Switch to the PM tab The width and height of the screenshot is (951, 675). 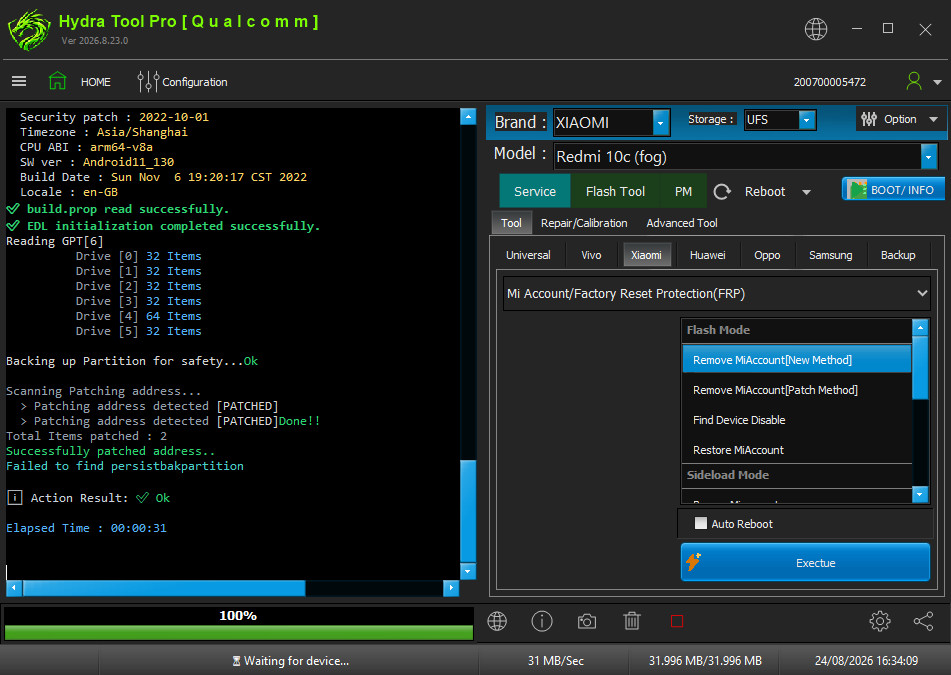click(x=683, y=191)
